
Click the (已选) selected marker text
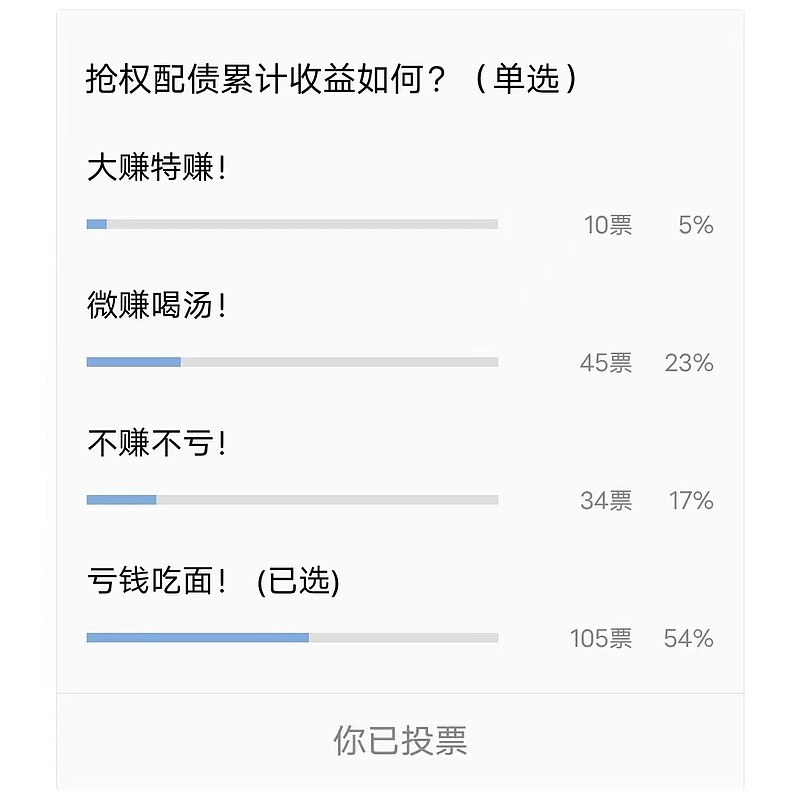(x=298, y=582)
